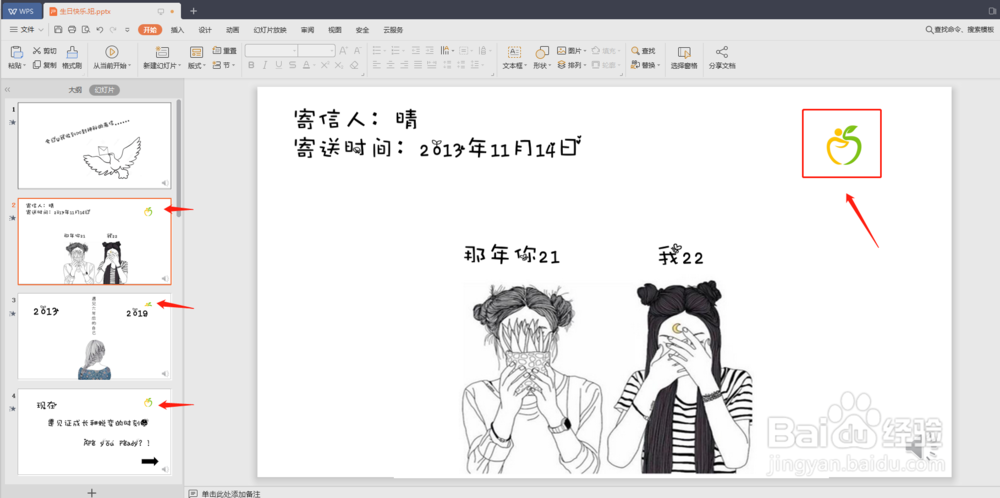Screen dimensions: 1000x498
Task: Open the 文件 File menu
Action: click(27, 30)
